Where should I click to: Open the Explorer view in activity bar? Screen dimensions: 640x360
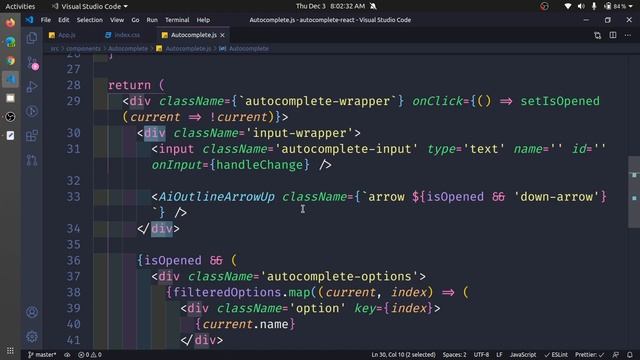click(32, 38)
